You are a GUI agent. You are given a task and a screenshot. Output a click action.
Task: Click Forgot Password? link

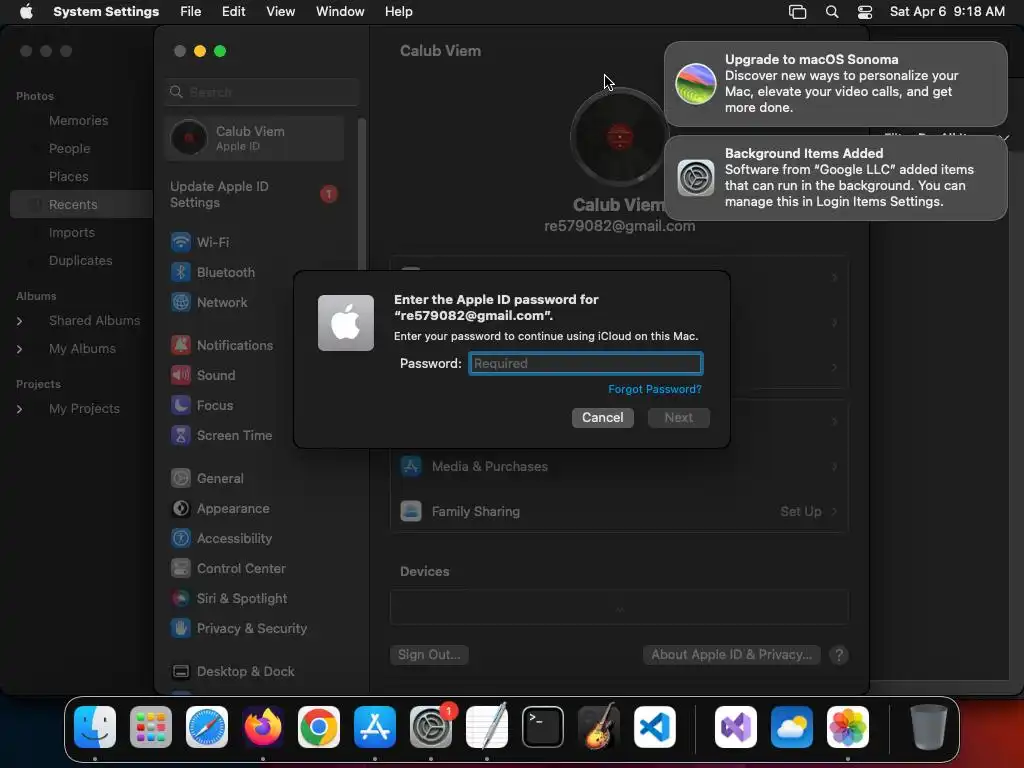coord(655,389)
